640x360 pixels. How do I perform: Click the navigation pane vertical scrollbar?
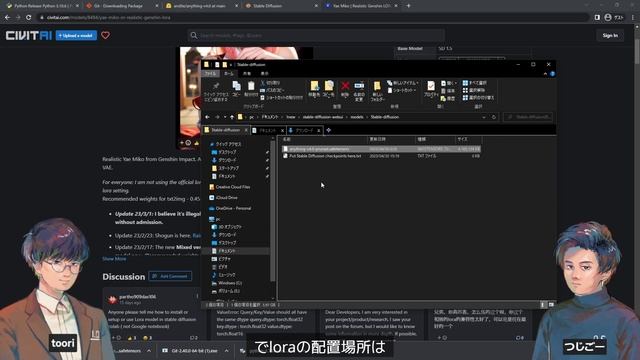pos(273,212)
